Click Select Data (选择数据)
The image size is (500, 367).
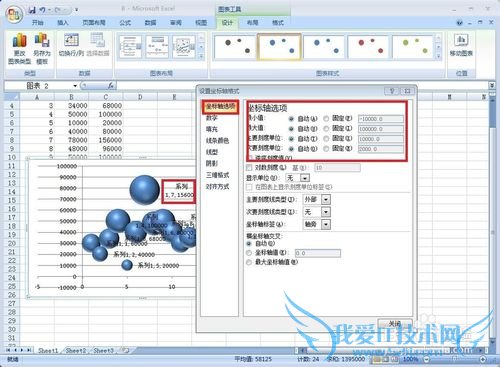click(98, 45)
